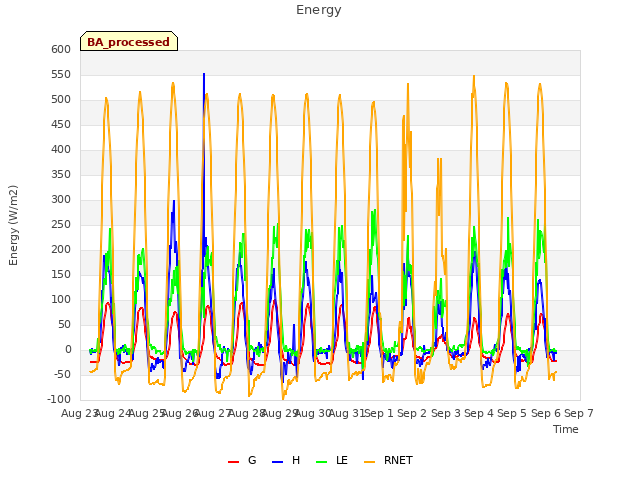
Task: Click the 450 y-axis tick label
Action: tap(61, 124)
